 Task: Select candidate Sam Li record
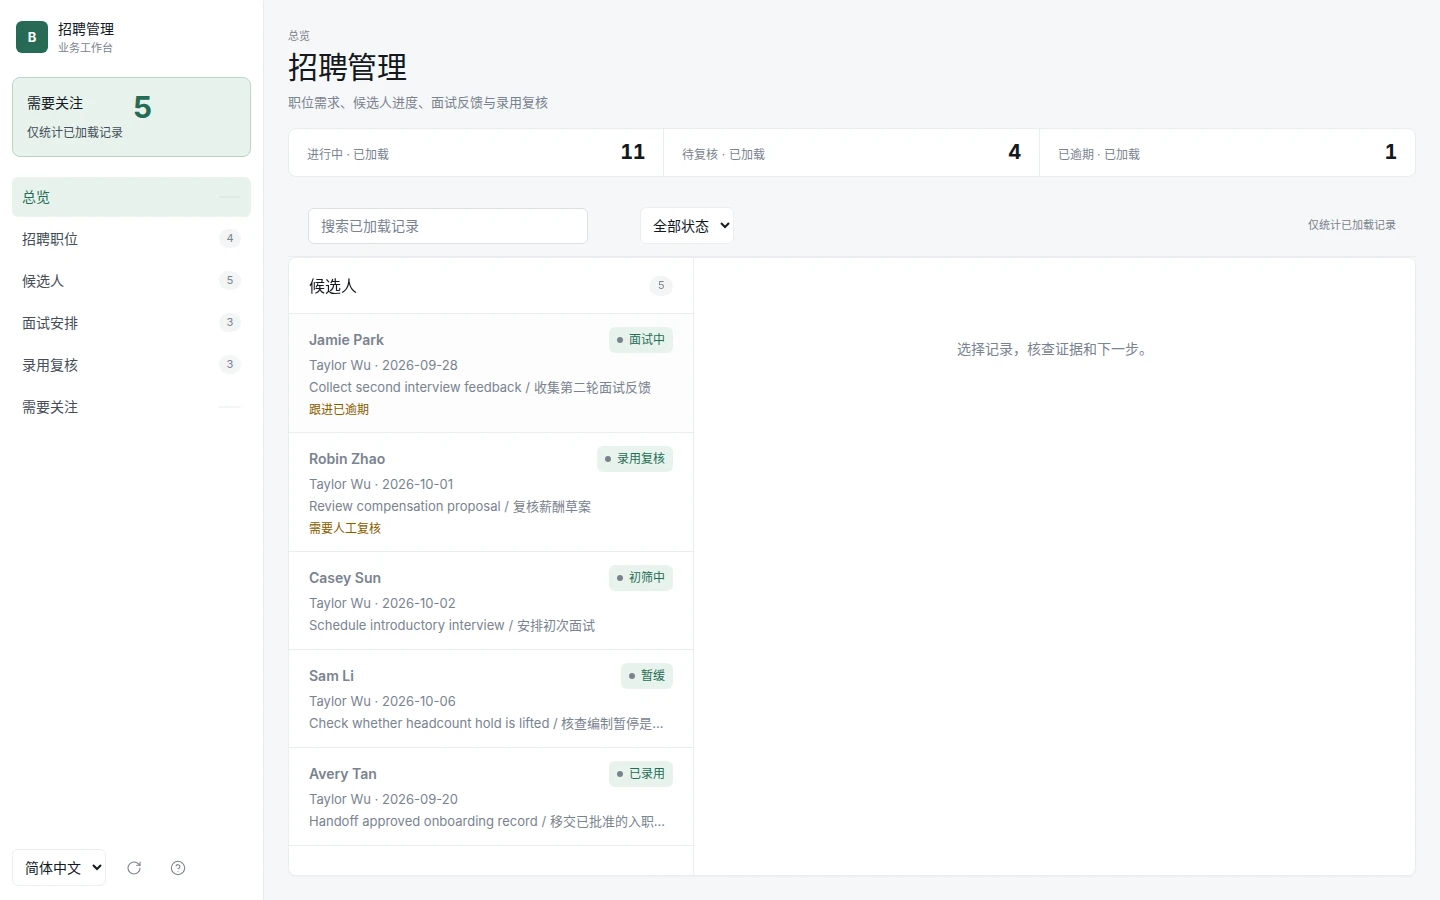[491, 699]
